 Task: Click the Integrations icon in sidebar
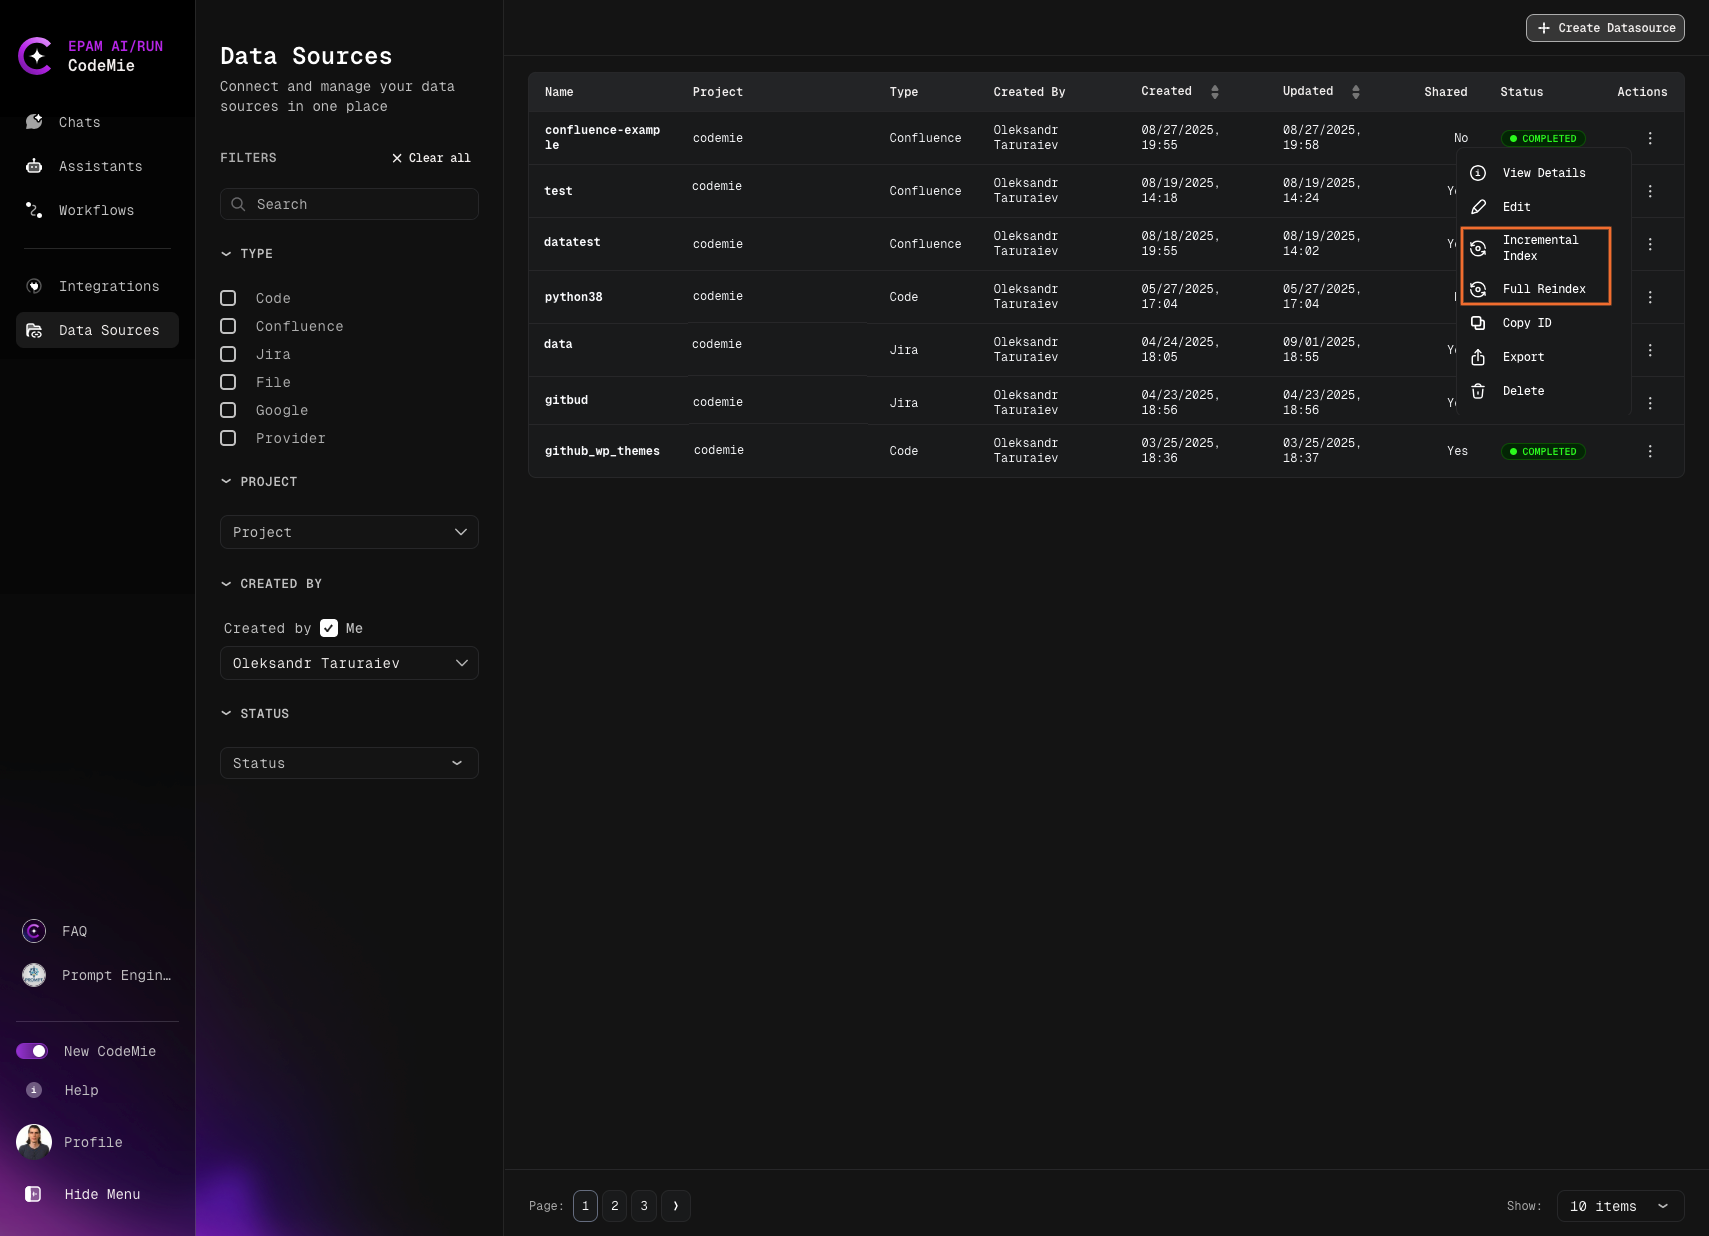click(x=34, y=286)
